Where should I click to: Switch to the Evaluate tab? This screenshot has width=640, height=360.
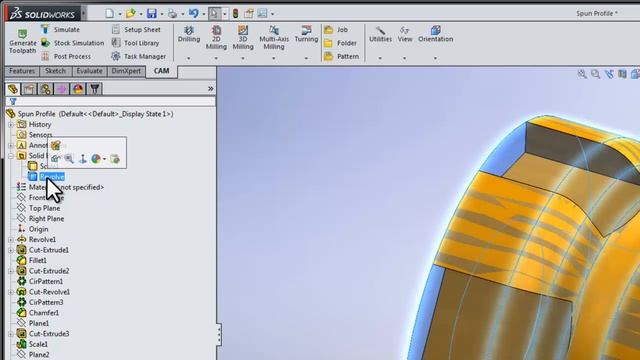click(x=89, y=71)
